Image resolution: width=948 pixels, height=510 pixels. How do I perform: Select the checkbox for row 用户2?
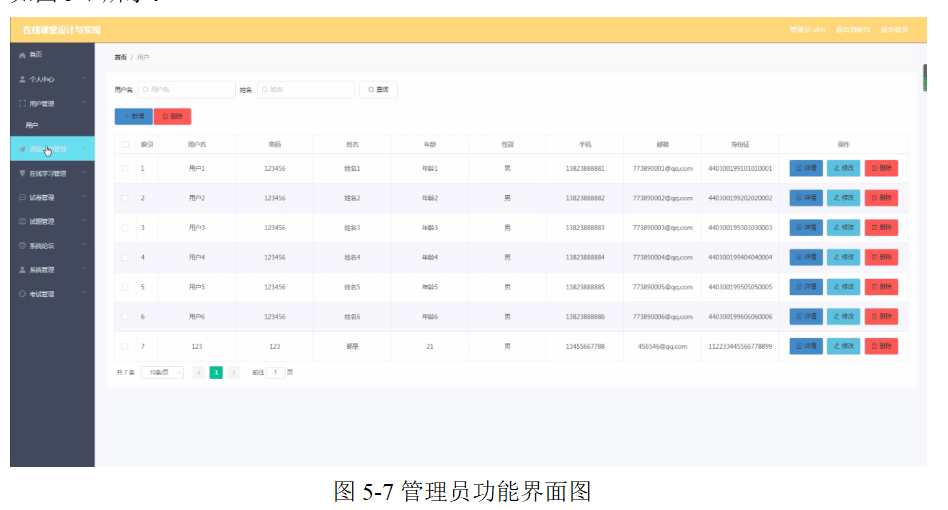(125, 198)
